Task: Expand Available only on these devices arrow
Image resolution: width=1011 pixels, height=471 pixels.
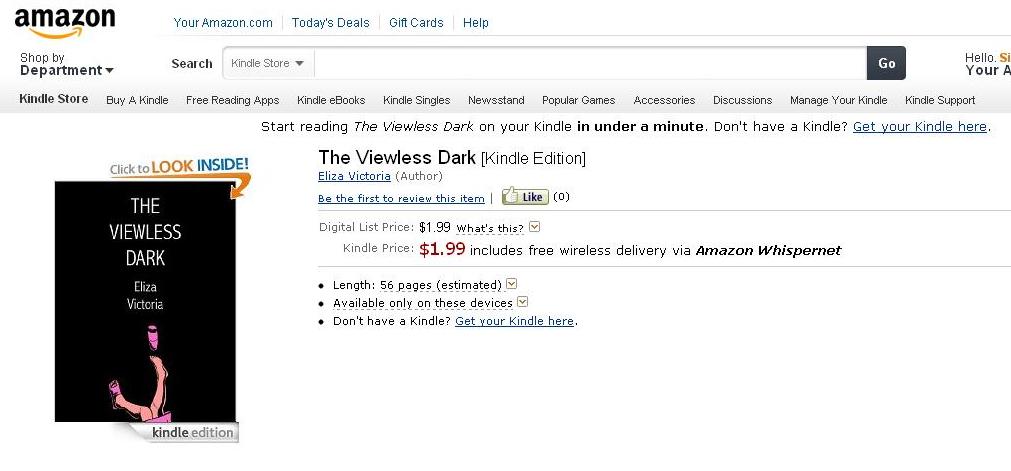Action: click(x=523, y=302)
